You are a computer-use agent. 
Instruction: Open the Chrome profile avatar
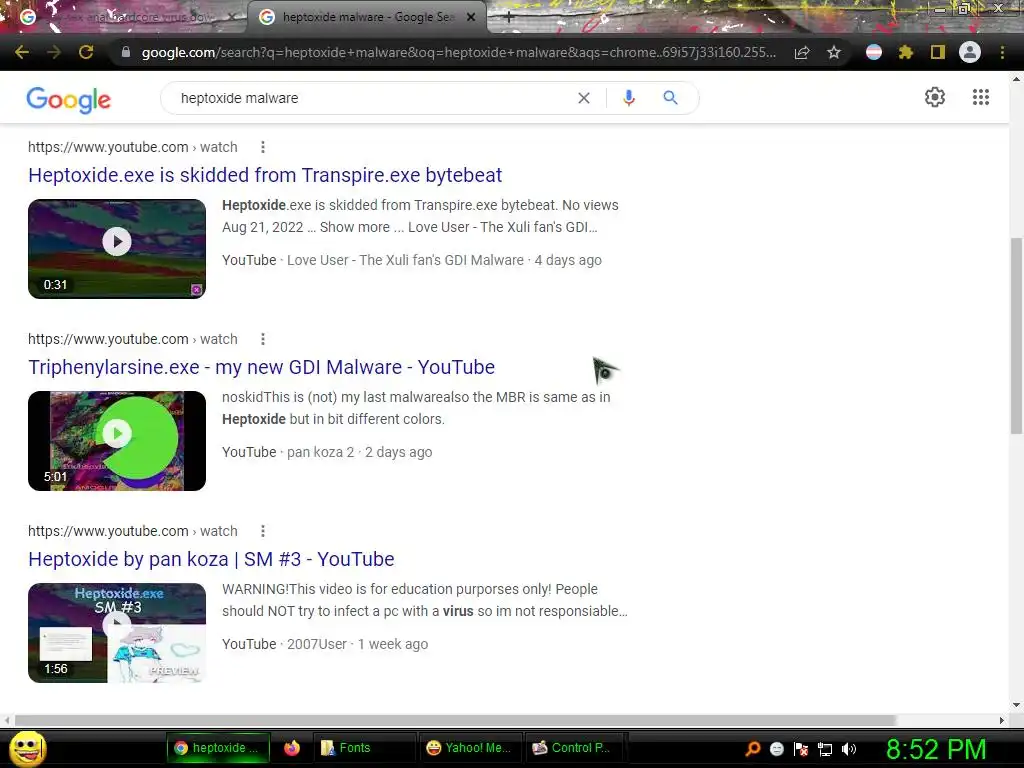[970, 52]
